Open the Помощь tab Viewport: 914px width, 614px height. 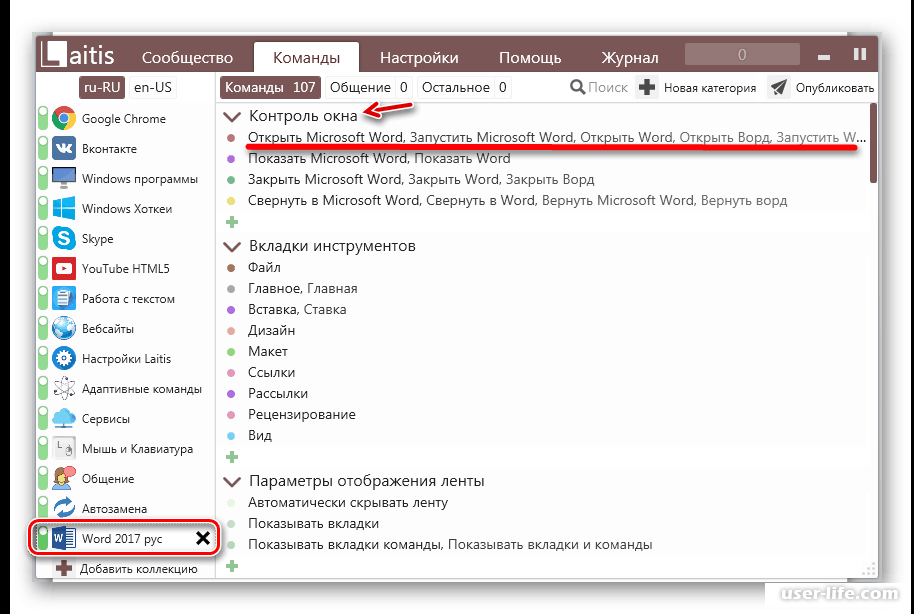[530, 58]
